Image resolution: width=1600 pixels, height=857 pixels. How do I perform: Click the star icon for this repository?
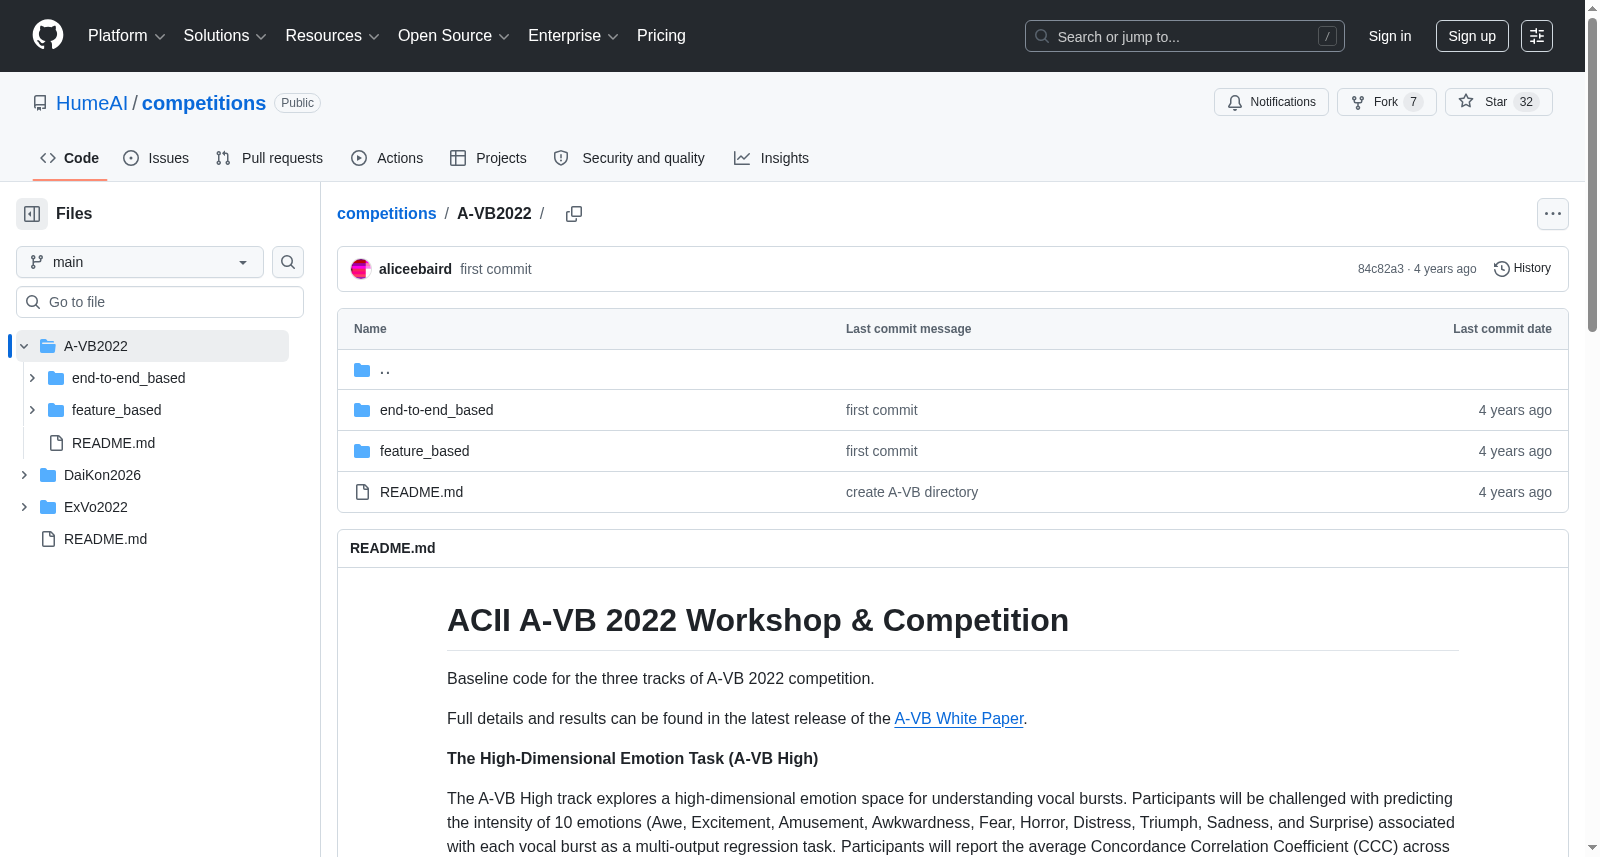(x=1466, y=102)
